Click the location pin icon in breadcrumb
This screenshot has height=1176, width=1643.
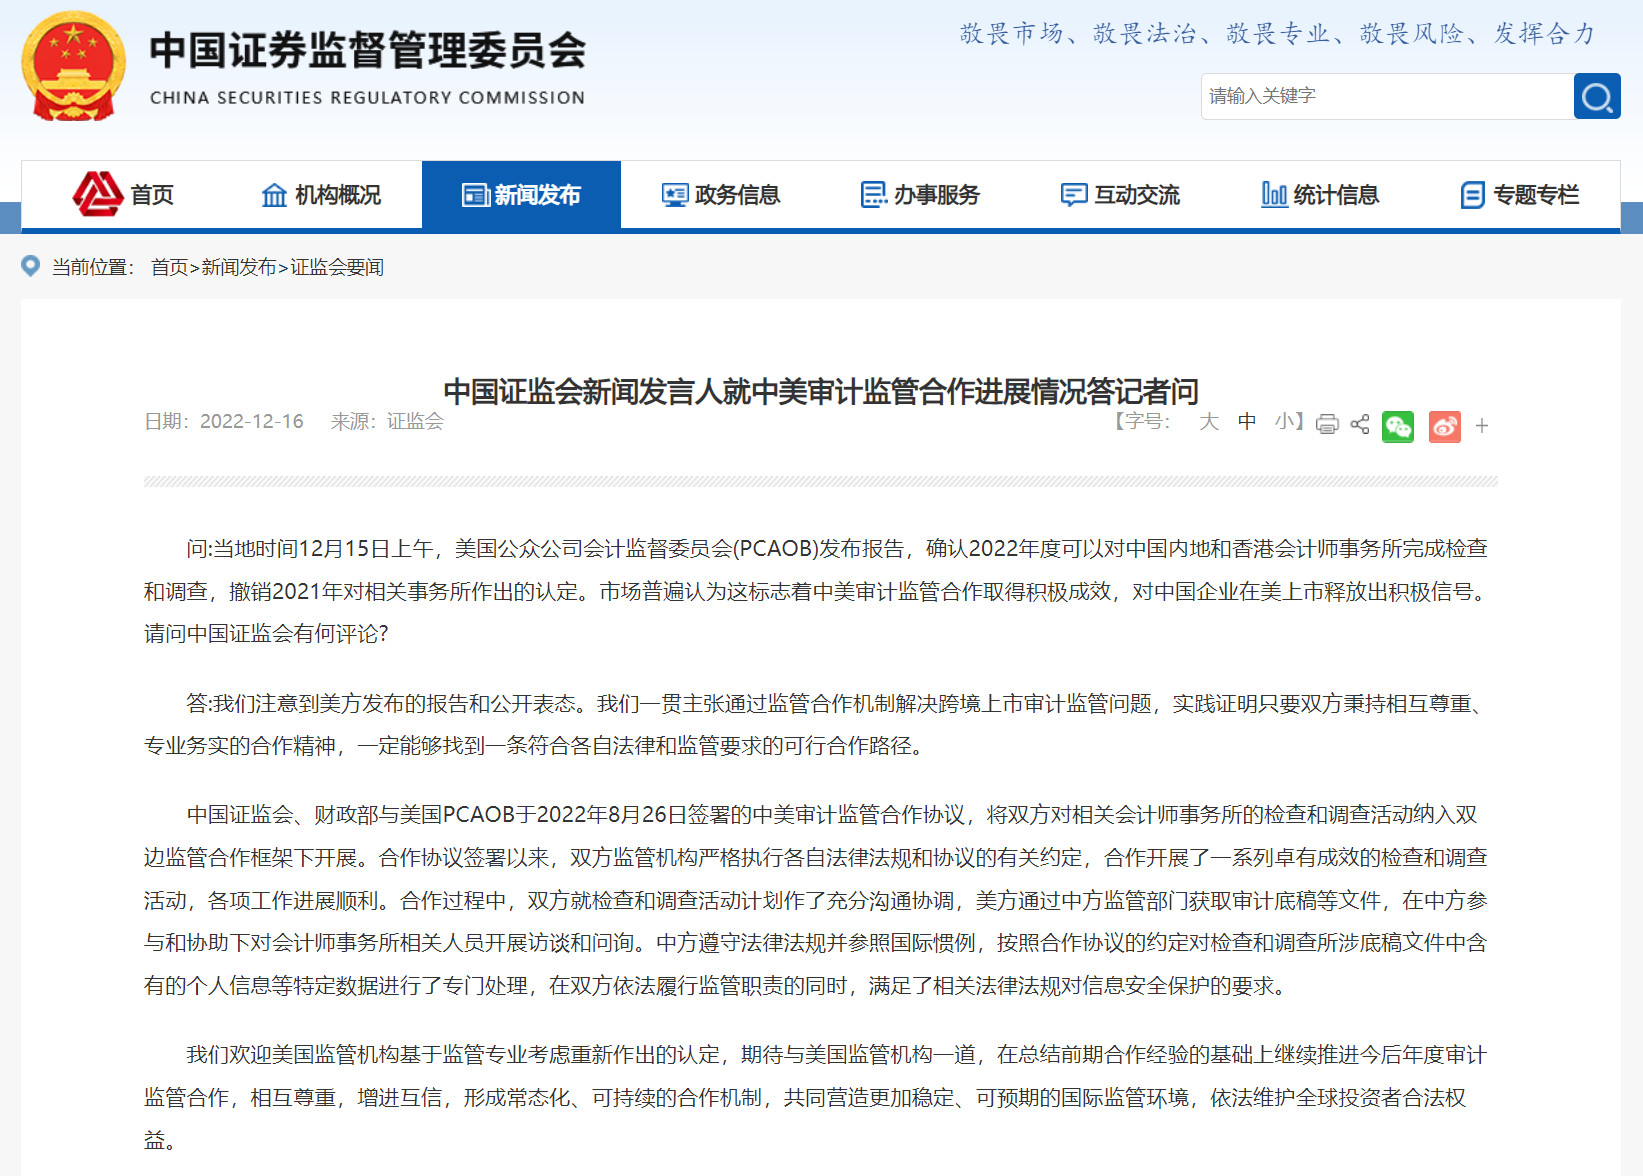tap(31, 266)
